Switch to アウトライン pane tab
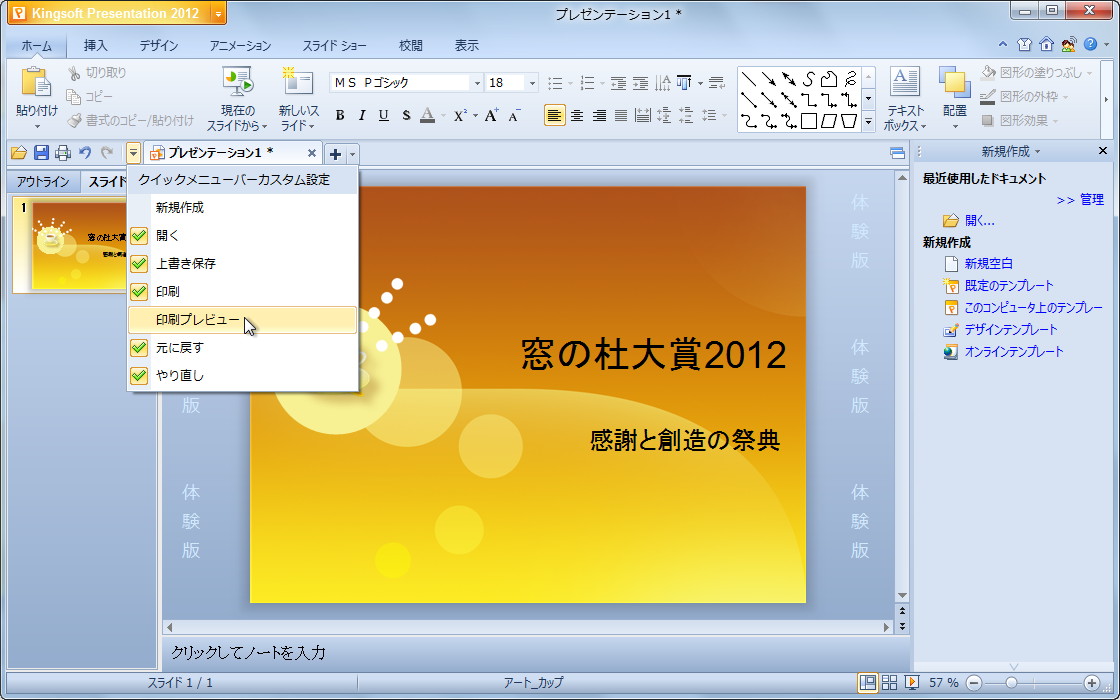Viewport: 1120px width, 700px height. pos(44,181)
